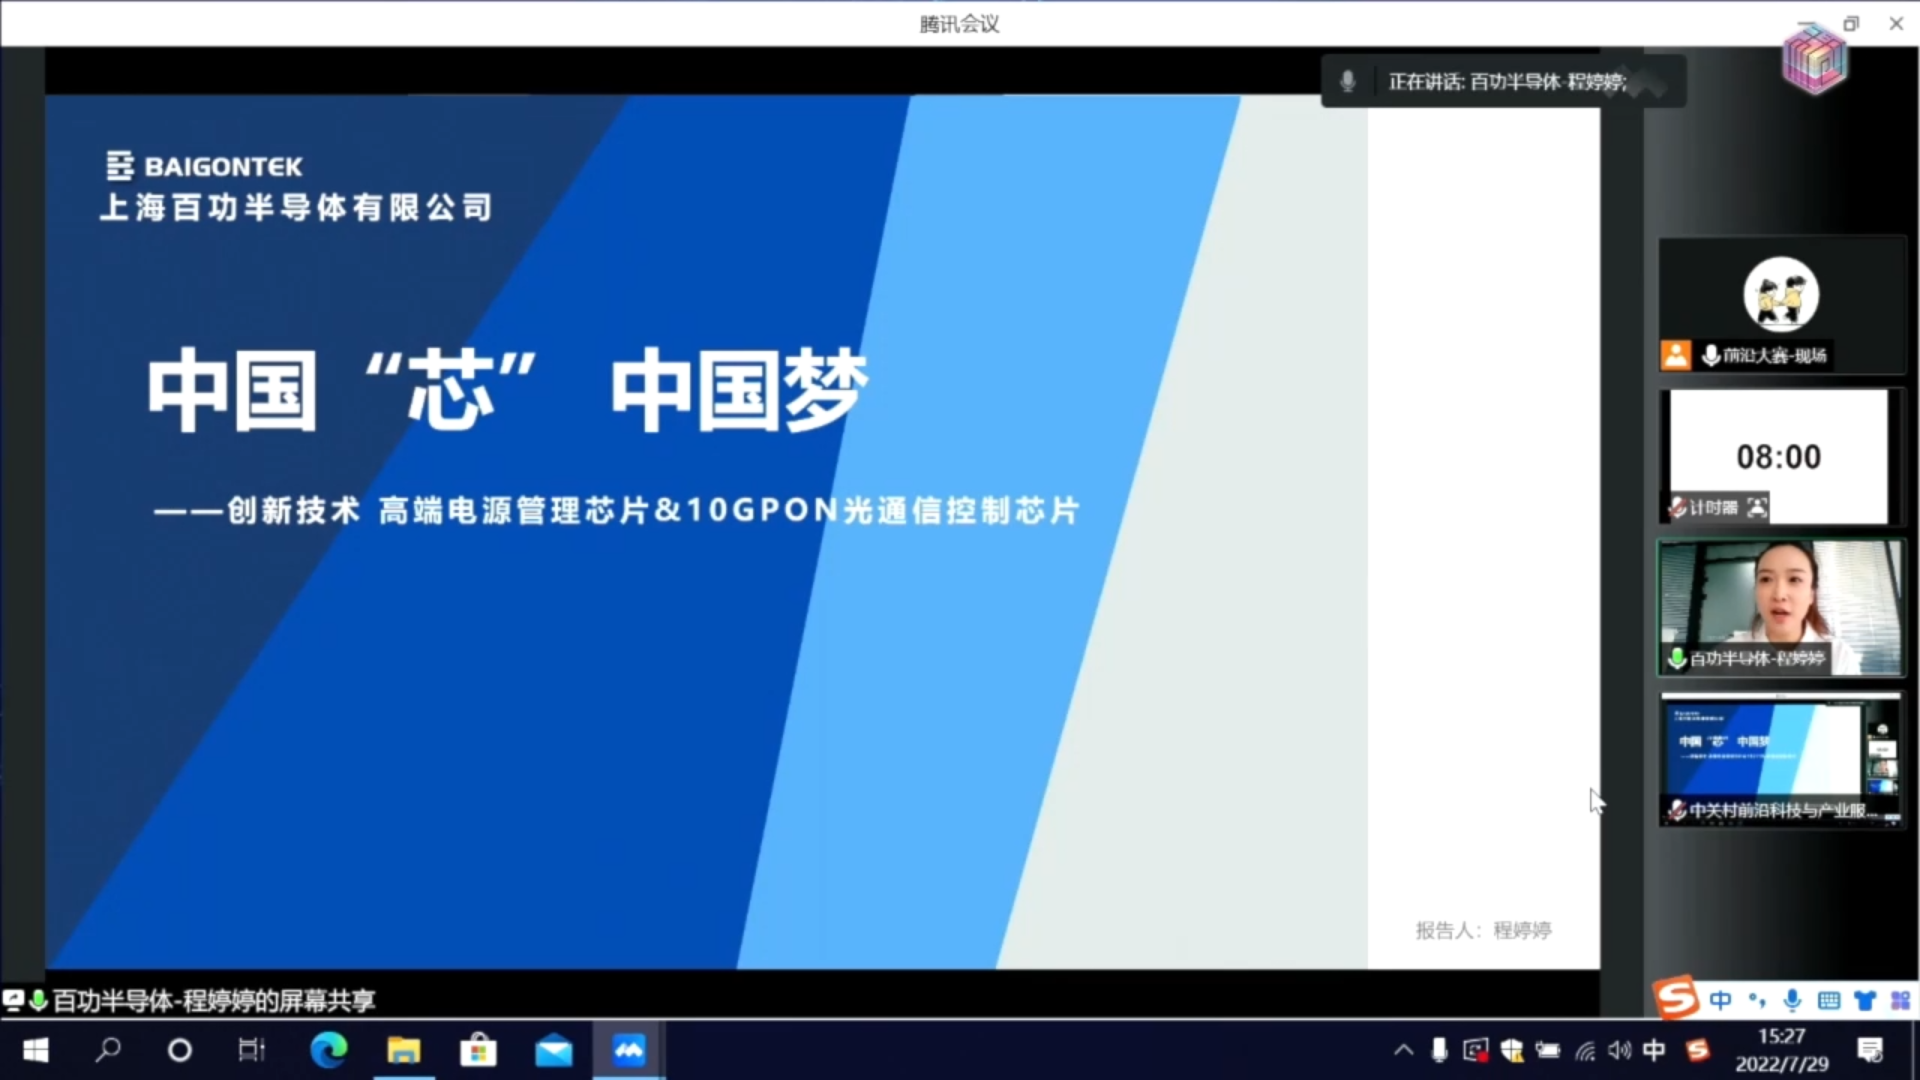Toggle Chinese input mode in the system tray
The image size is (1920, 1080).
1655,1050
